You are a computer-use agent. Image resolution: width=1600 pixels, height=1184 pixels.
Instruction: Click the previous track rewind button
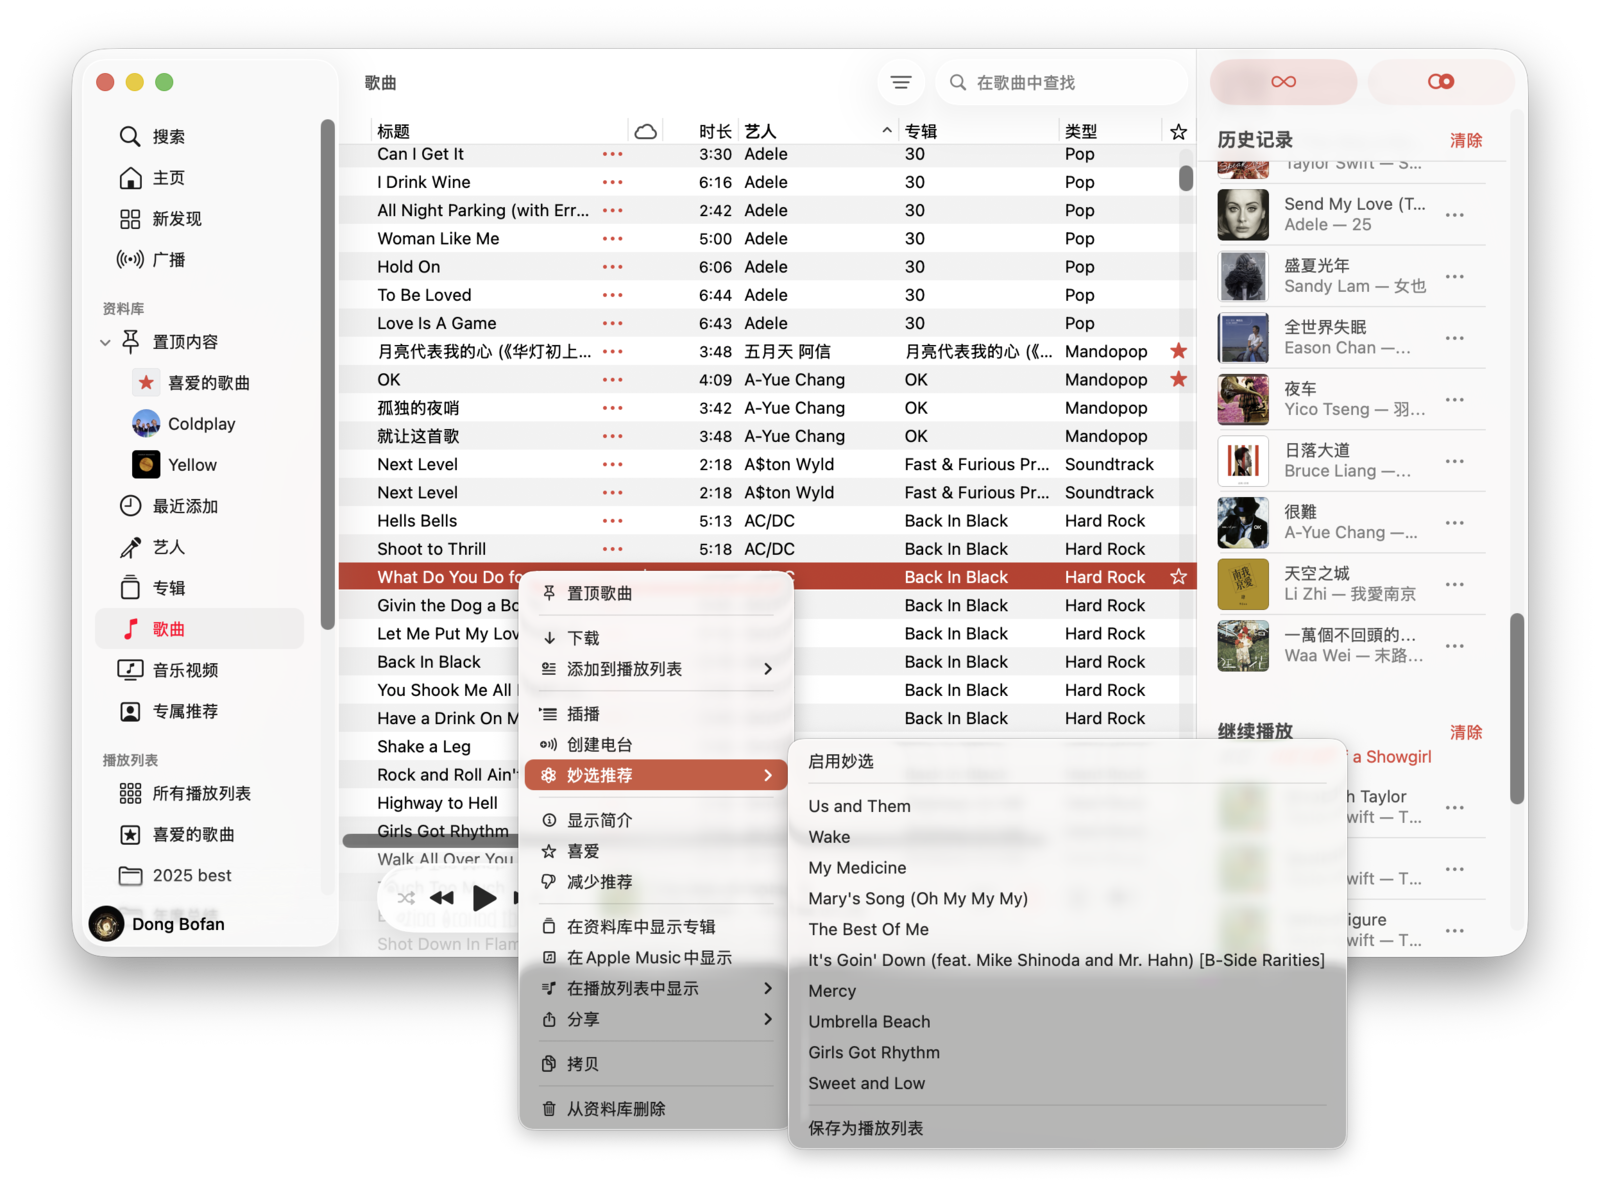pos(441,898)
